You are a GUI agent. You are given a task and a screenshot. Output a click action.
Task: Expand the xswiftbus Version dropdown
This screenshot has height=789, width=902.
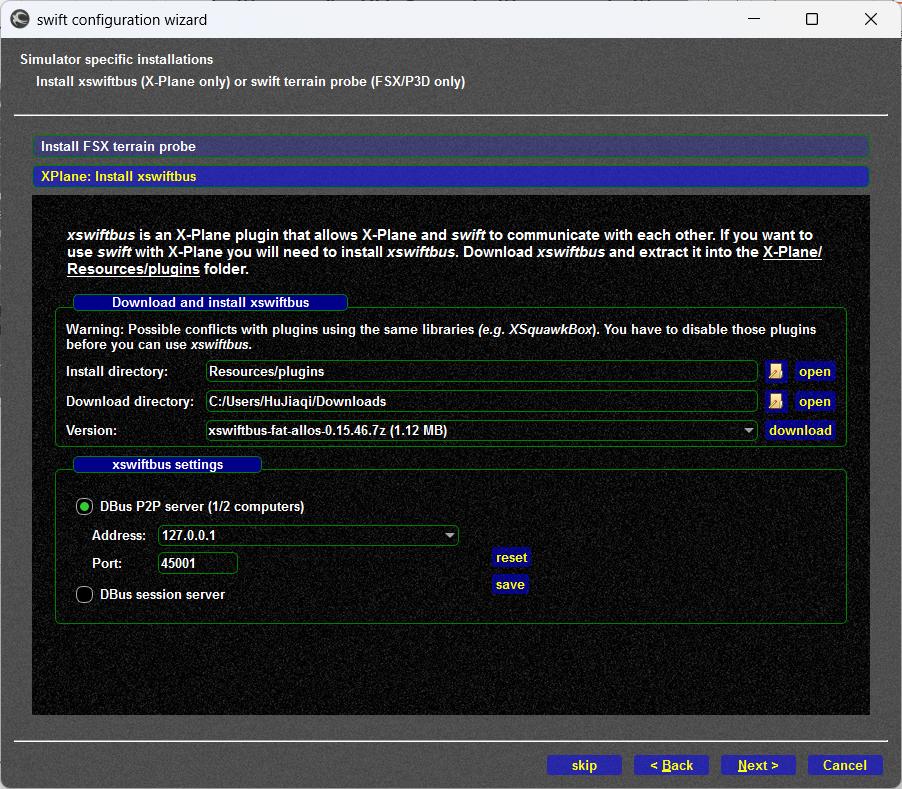[748, 430]
